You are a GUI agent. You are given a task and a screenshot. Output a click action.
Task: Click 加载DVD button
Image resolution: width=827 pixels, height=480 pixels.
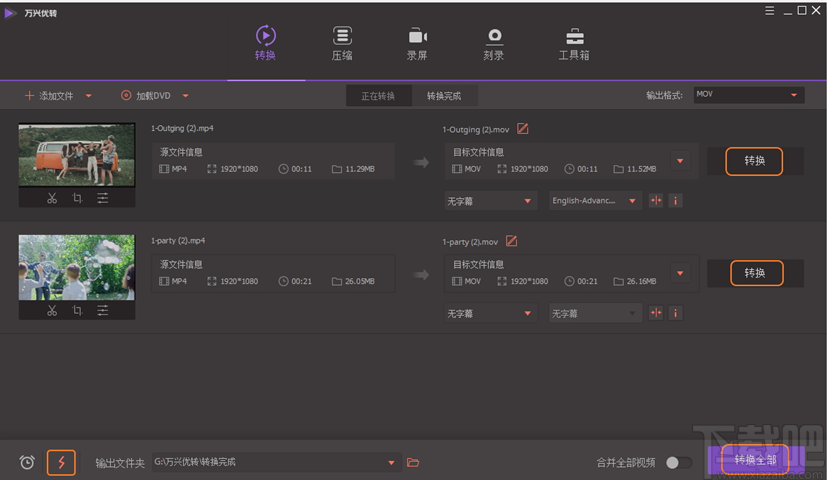146,95
